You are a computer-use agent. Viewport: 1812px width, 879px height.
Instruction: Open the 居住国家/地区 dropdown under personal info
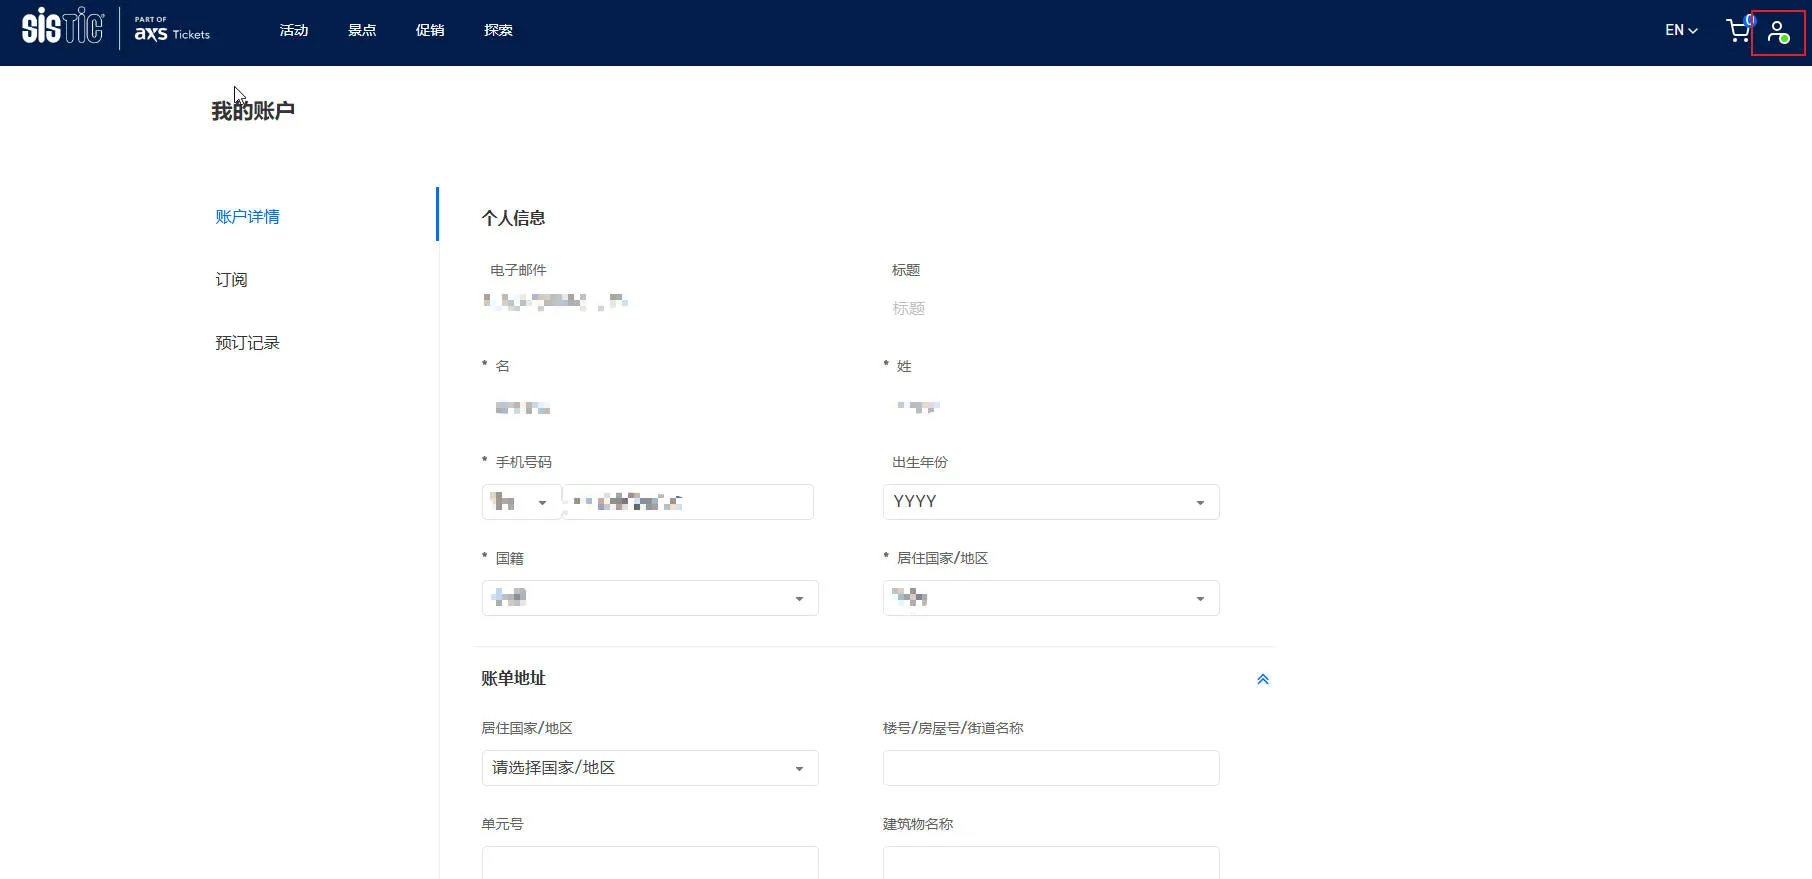pyautogui.click(x=1051, y=598)
